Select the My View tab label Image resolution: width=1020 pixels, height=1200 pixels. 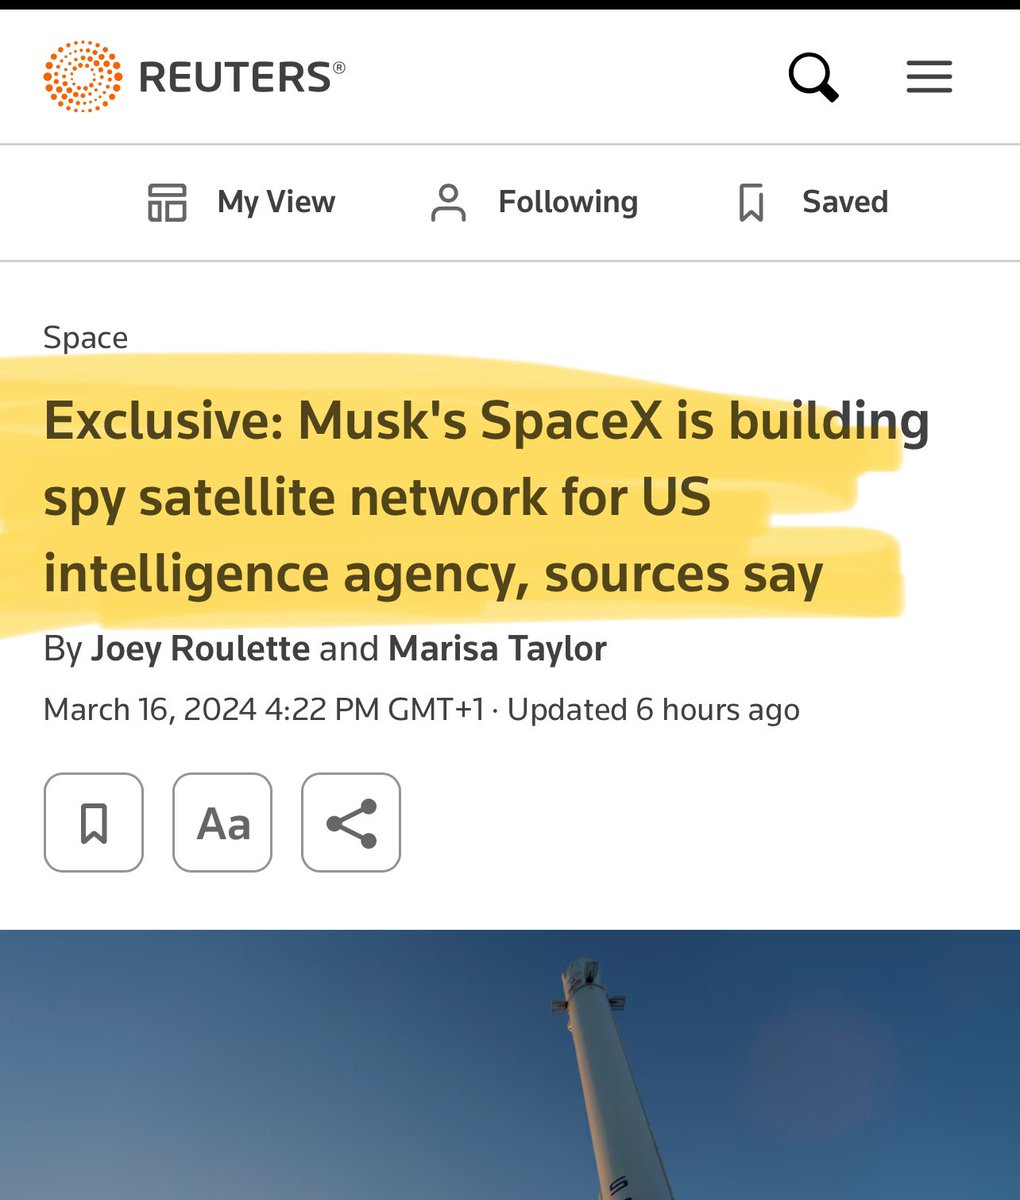(276, 202)
